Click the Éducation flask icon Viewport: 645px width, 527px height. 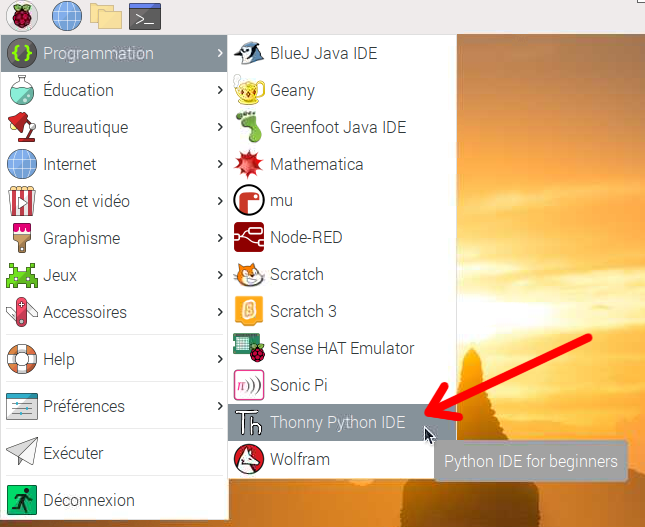pyautogui.click(x=22, y=90)
